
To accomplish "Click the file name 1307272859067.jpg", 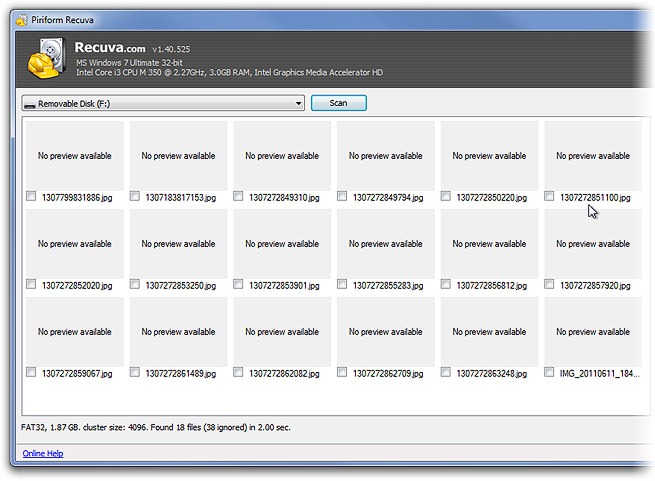I will pos(77,374).
